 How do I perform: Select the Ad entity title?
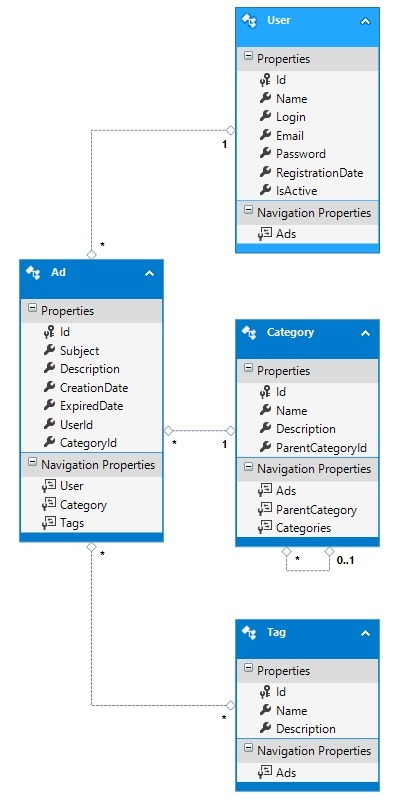(x=58, y=272)
